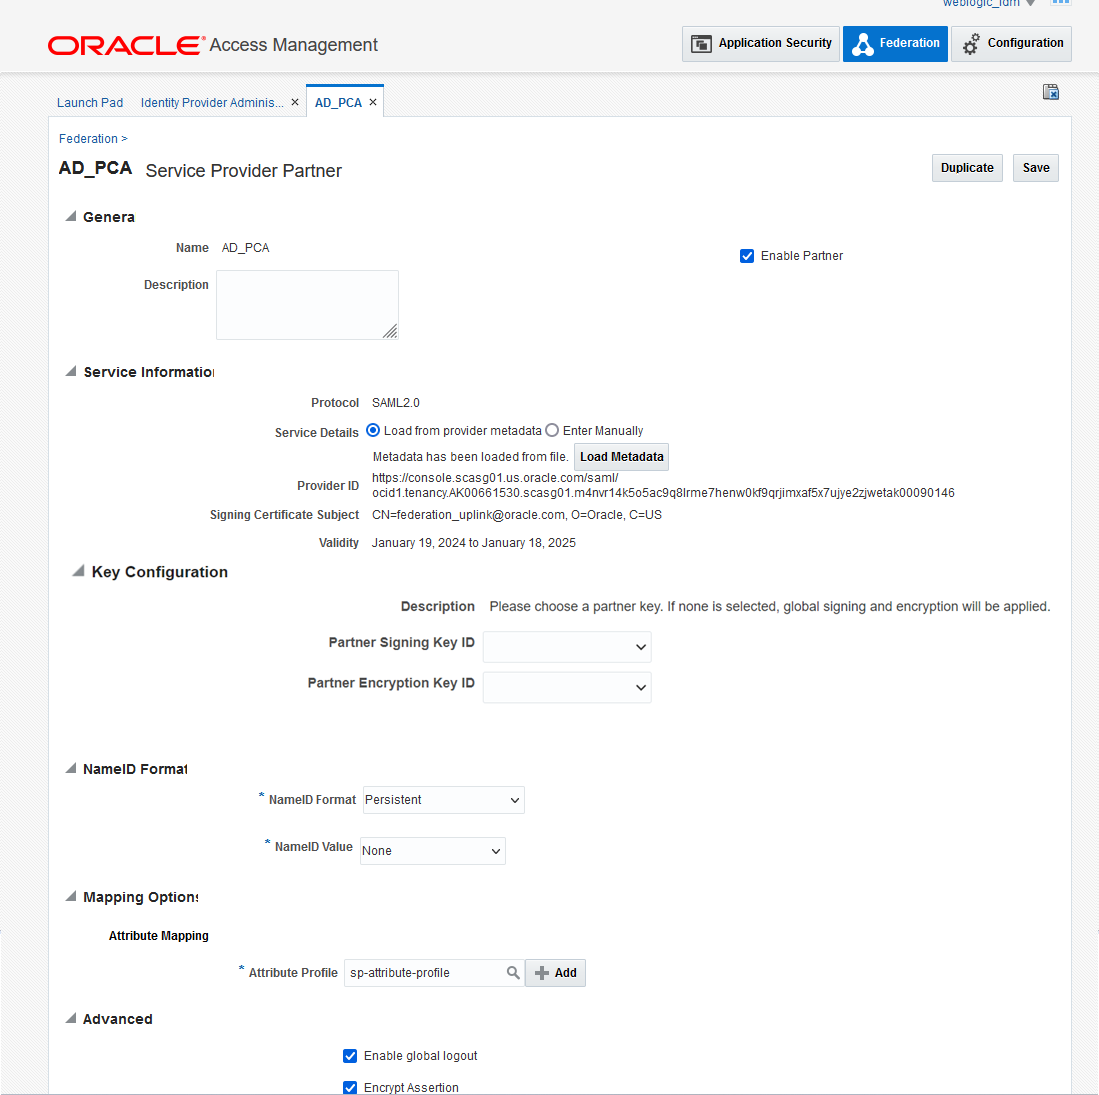Collapse the Advanced section
Image resolution: width=1099 pixels, height=1095 pixels.
(71, 1019)
